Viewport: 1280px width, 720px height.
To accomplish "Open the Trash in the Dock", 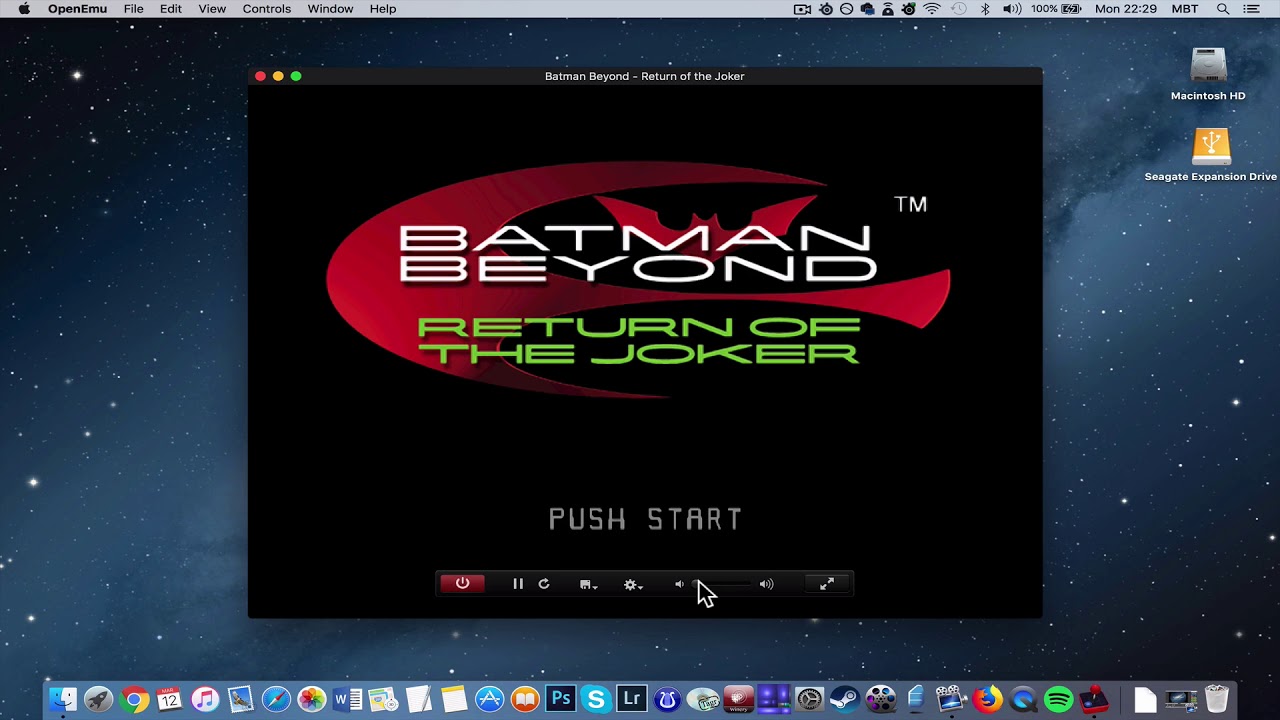I will (1217, 699).
